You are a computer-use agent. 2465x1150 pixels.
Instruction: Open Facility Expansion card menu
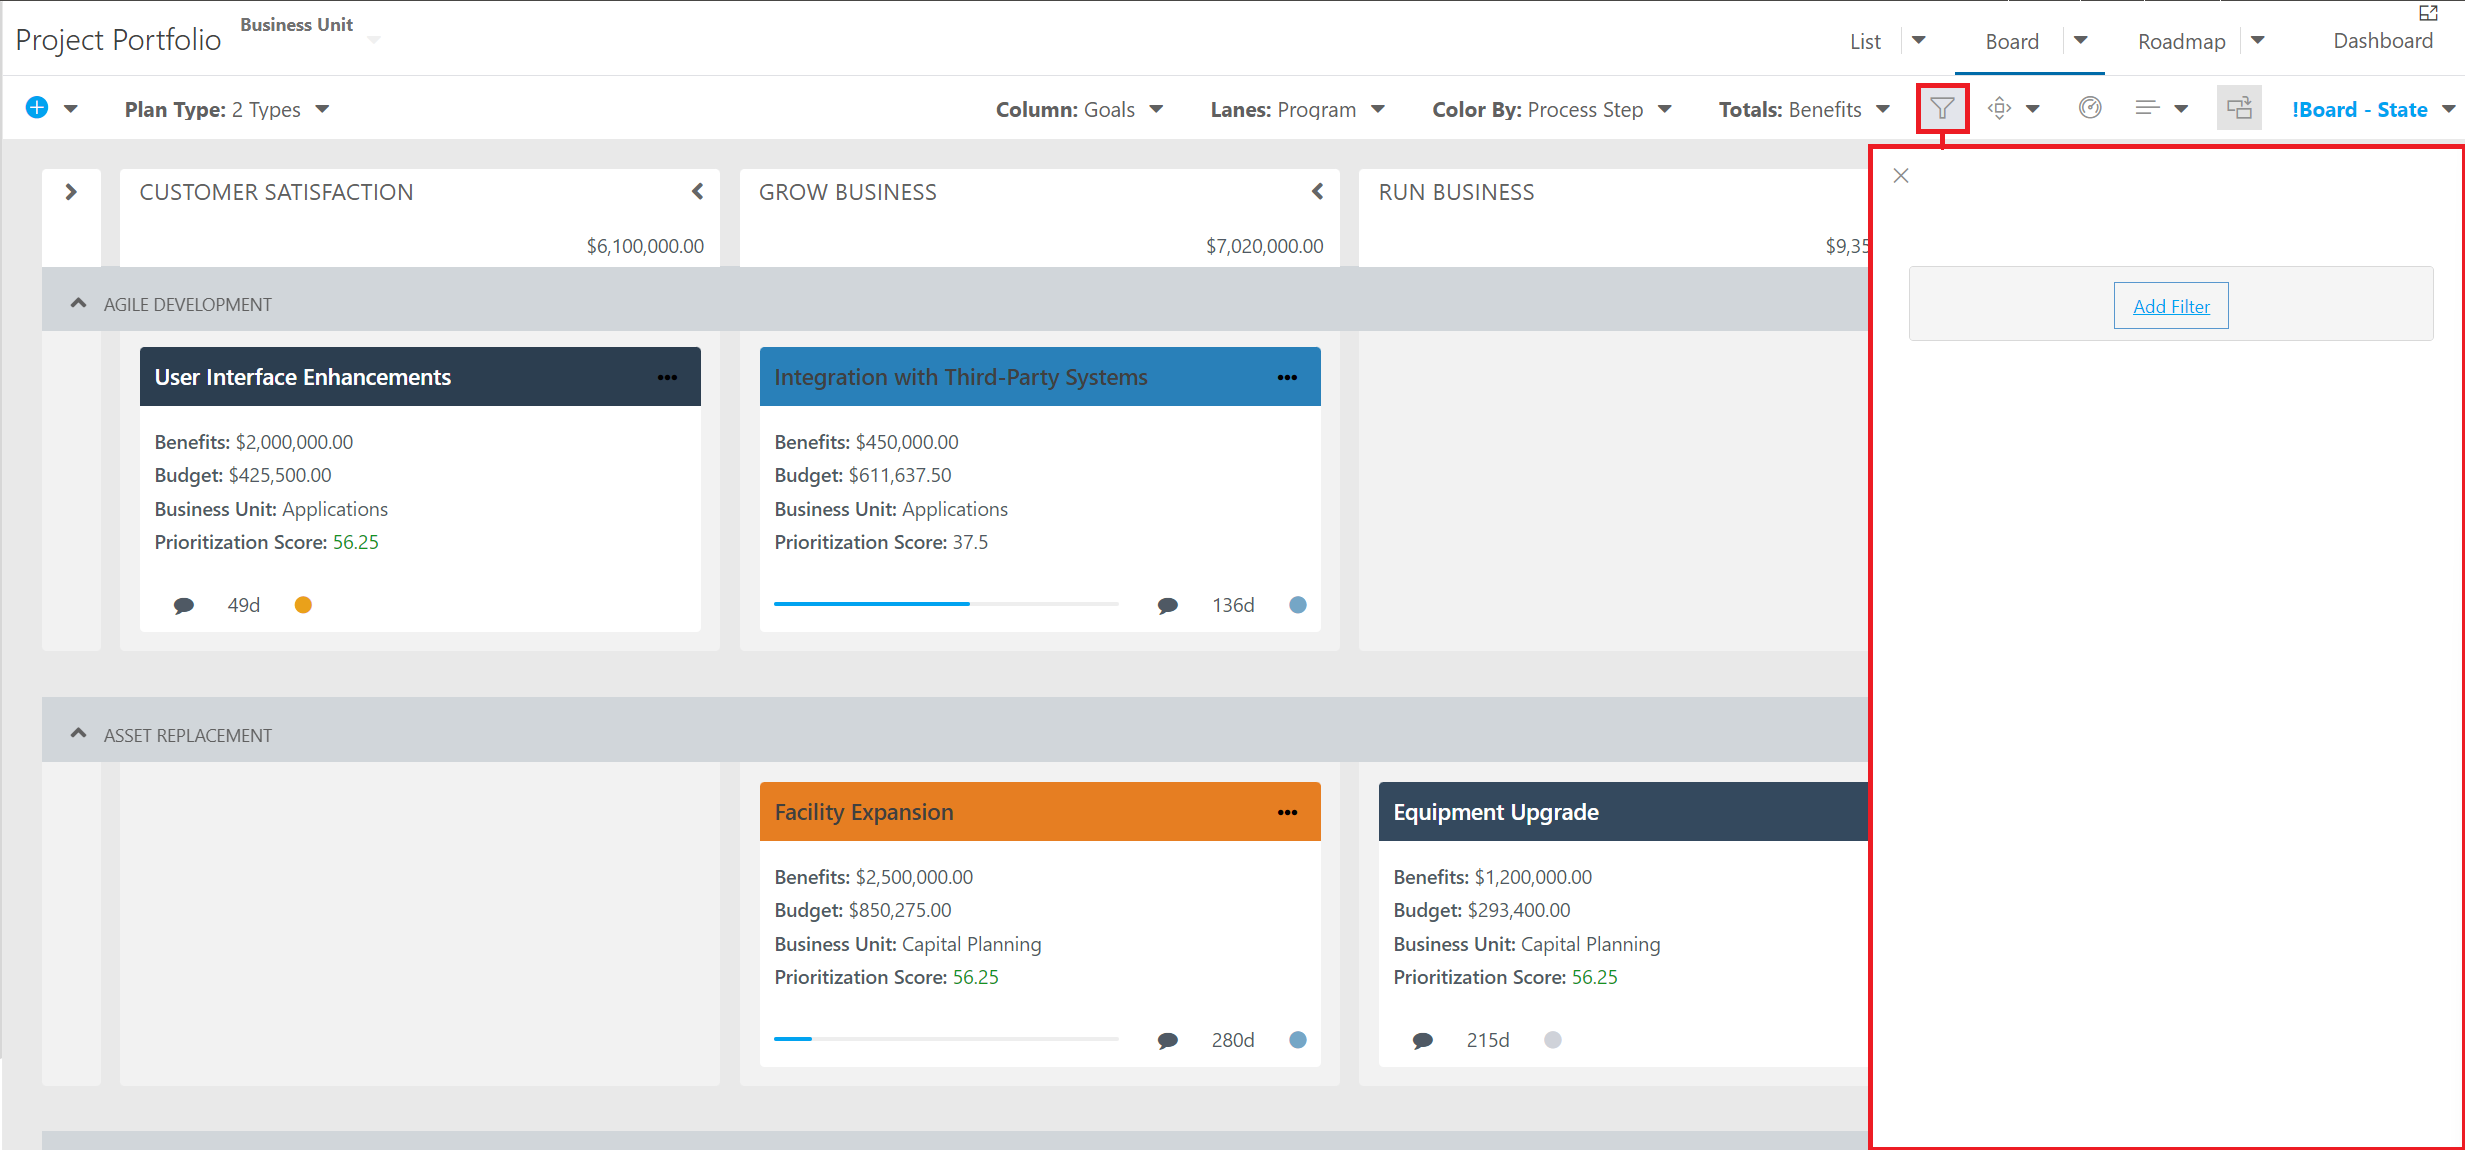(x=1288, y=812)
